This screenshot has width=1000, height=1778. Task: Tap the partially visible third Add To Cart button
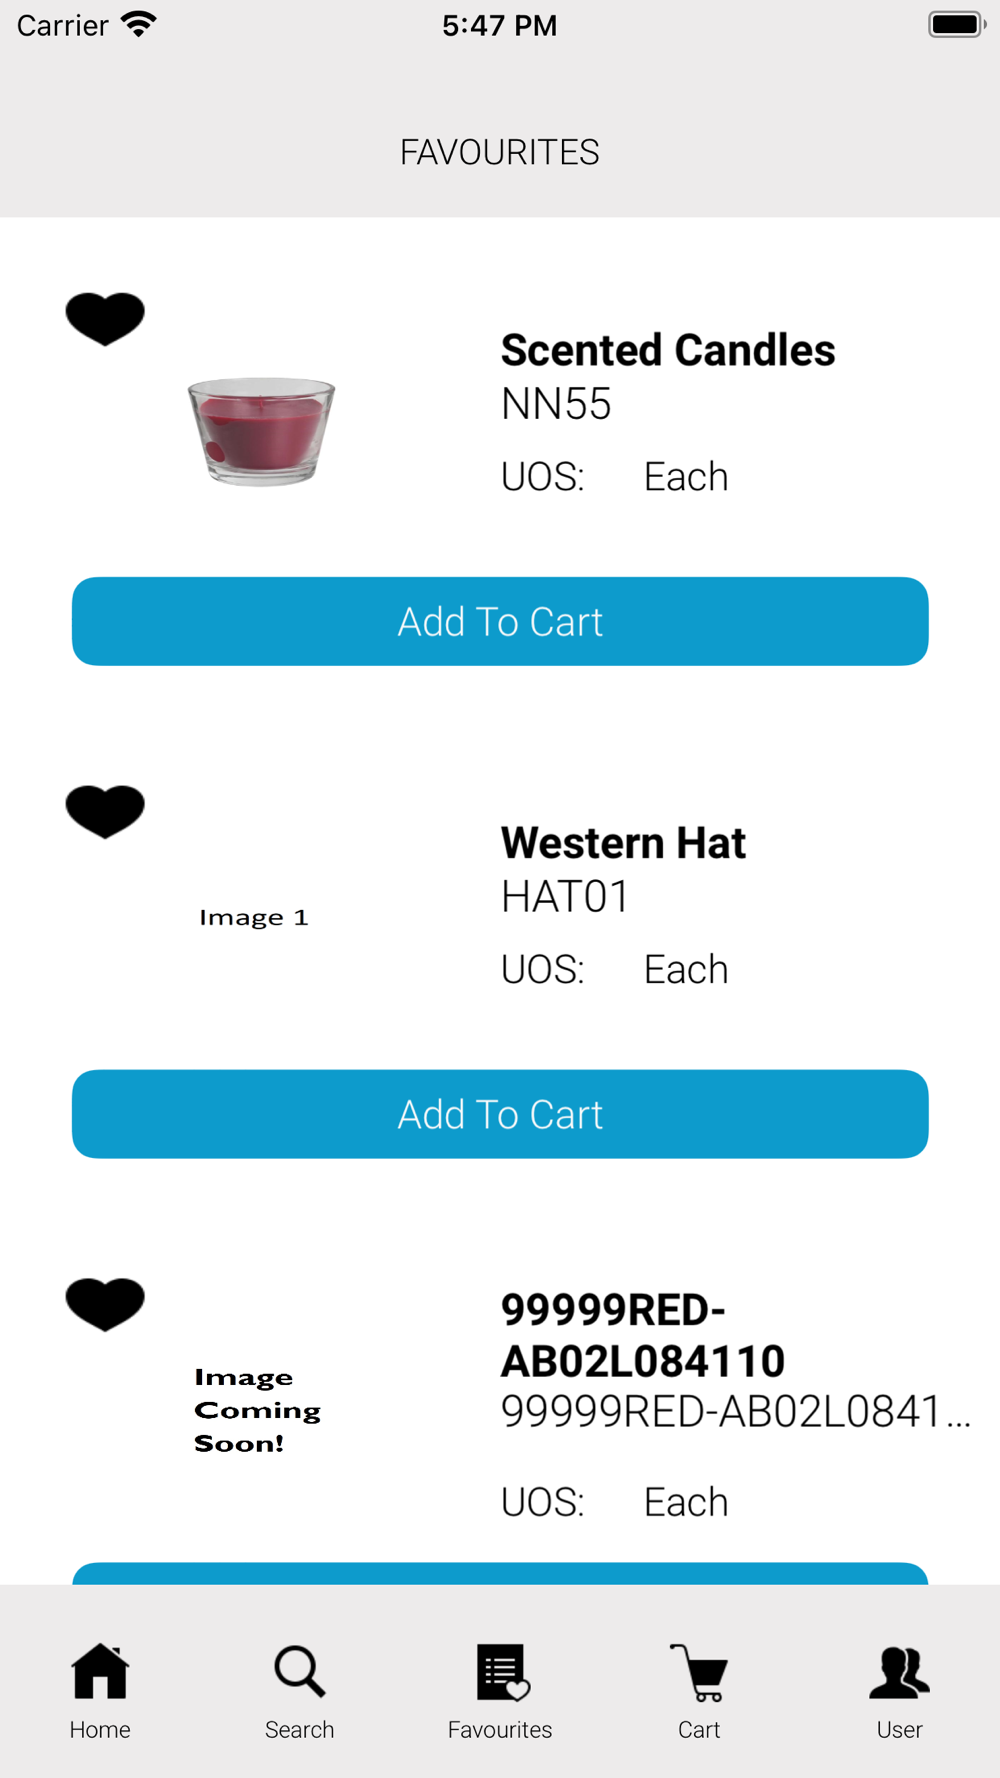[x=500, y=1573]
